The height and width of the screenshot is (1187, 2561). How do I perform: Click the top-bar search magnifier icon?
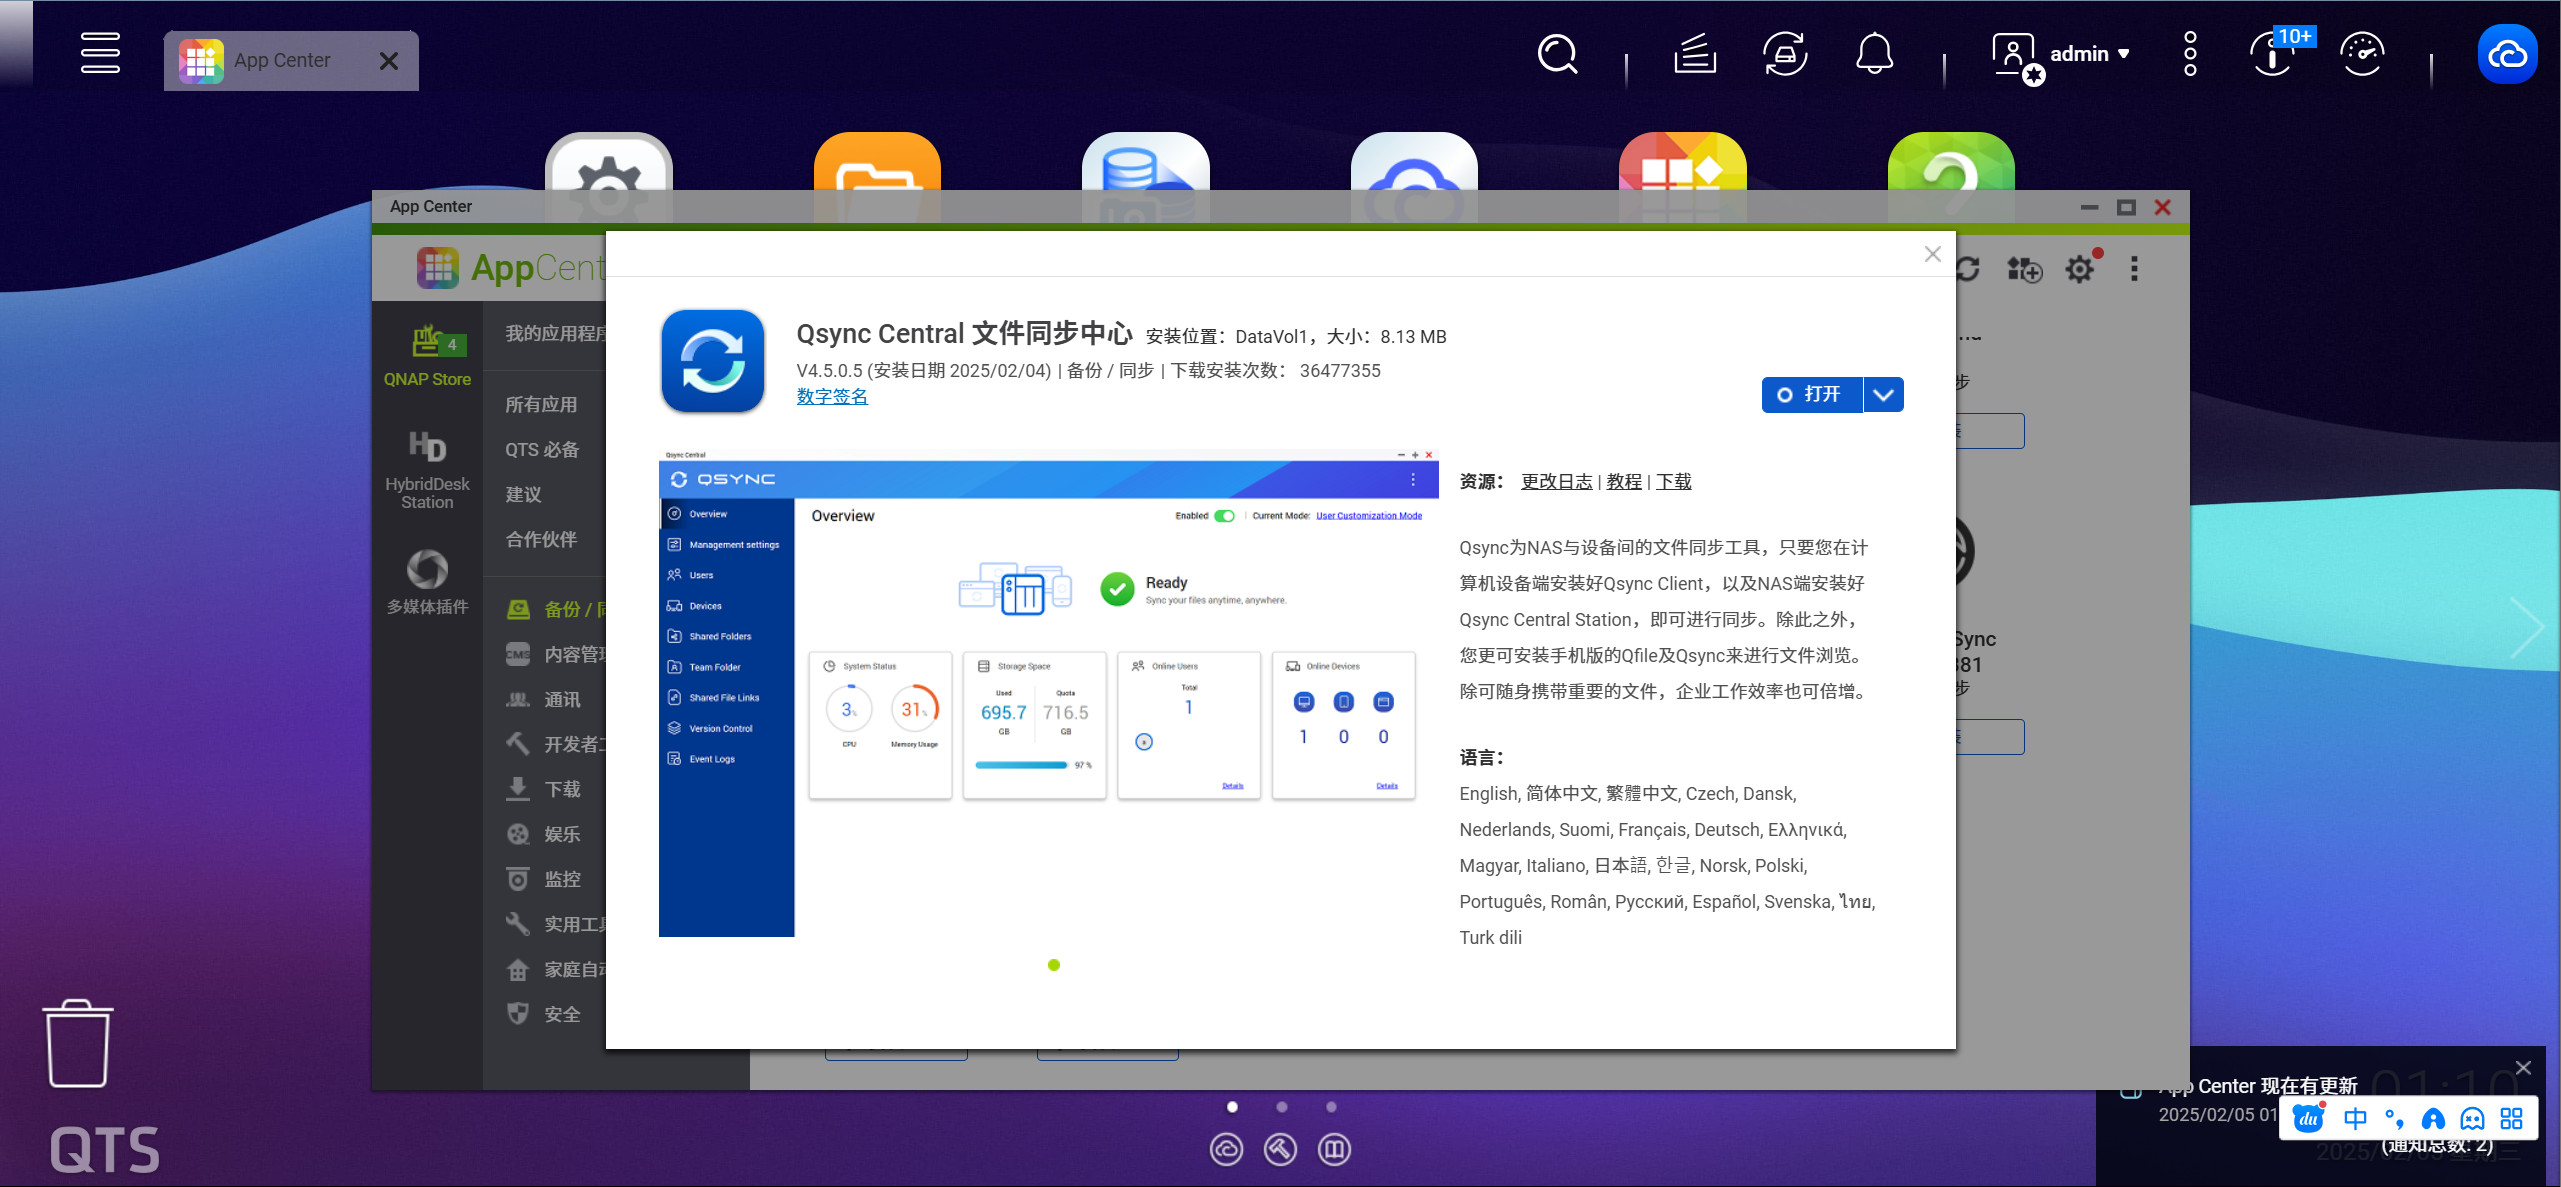[1557, 54]
